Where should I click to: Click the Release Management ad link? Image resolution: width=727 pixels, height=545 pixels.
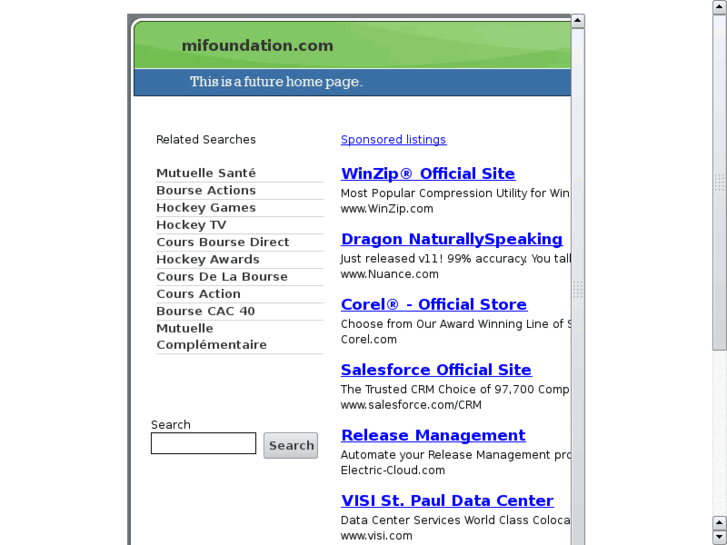click(433, 435)
